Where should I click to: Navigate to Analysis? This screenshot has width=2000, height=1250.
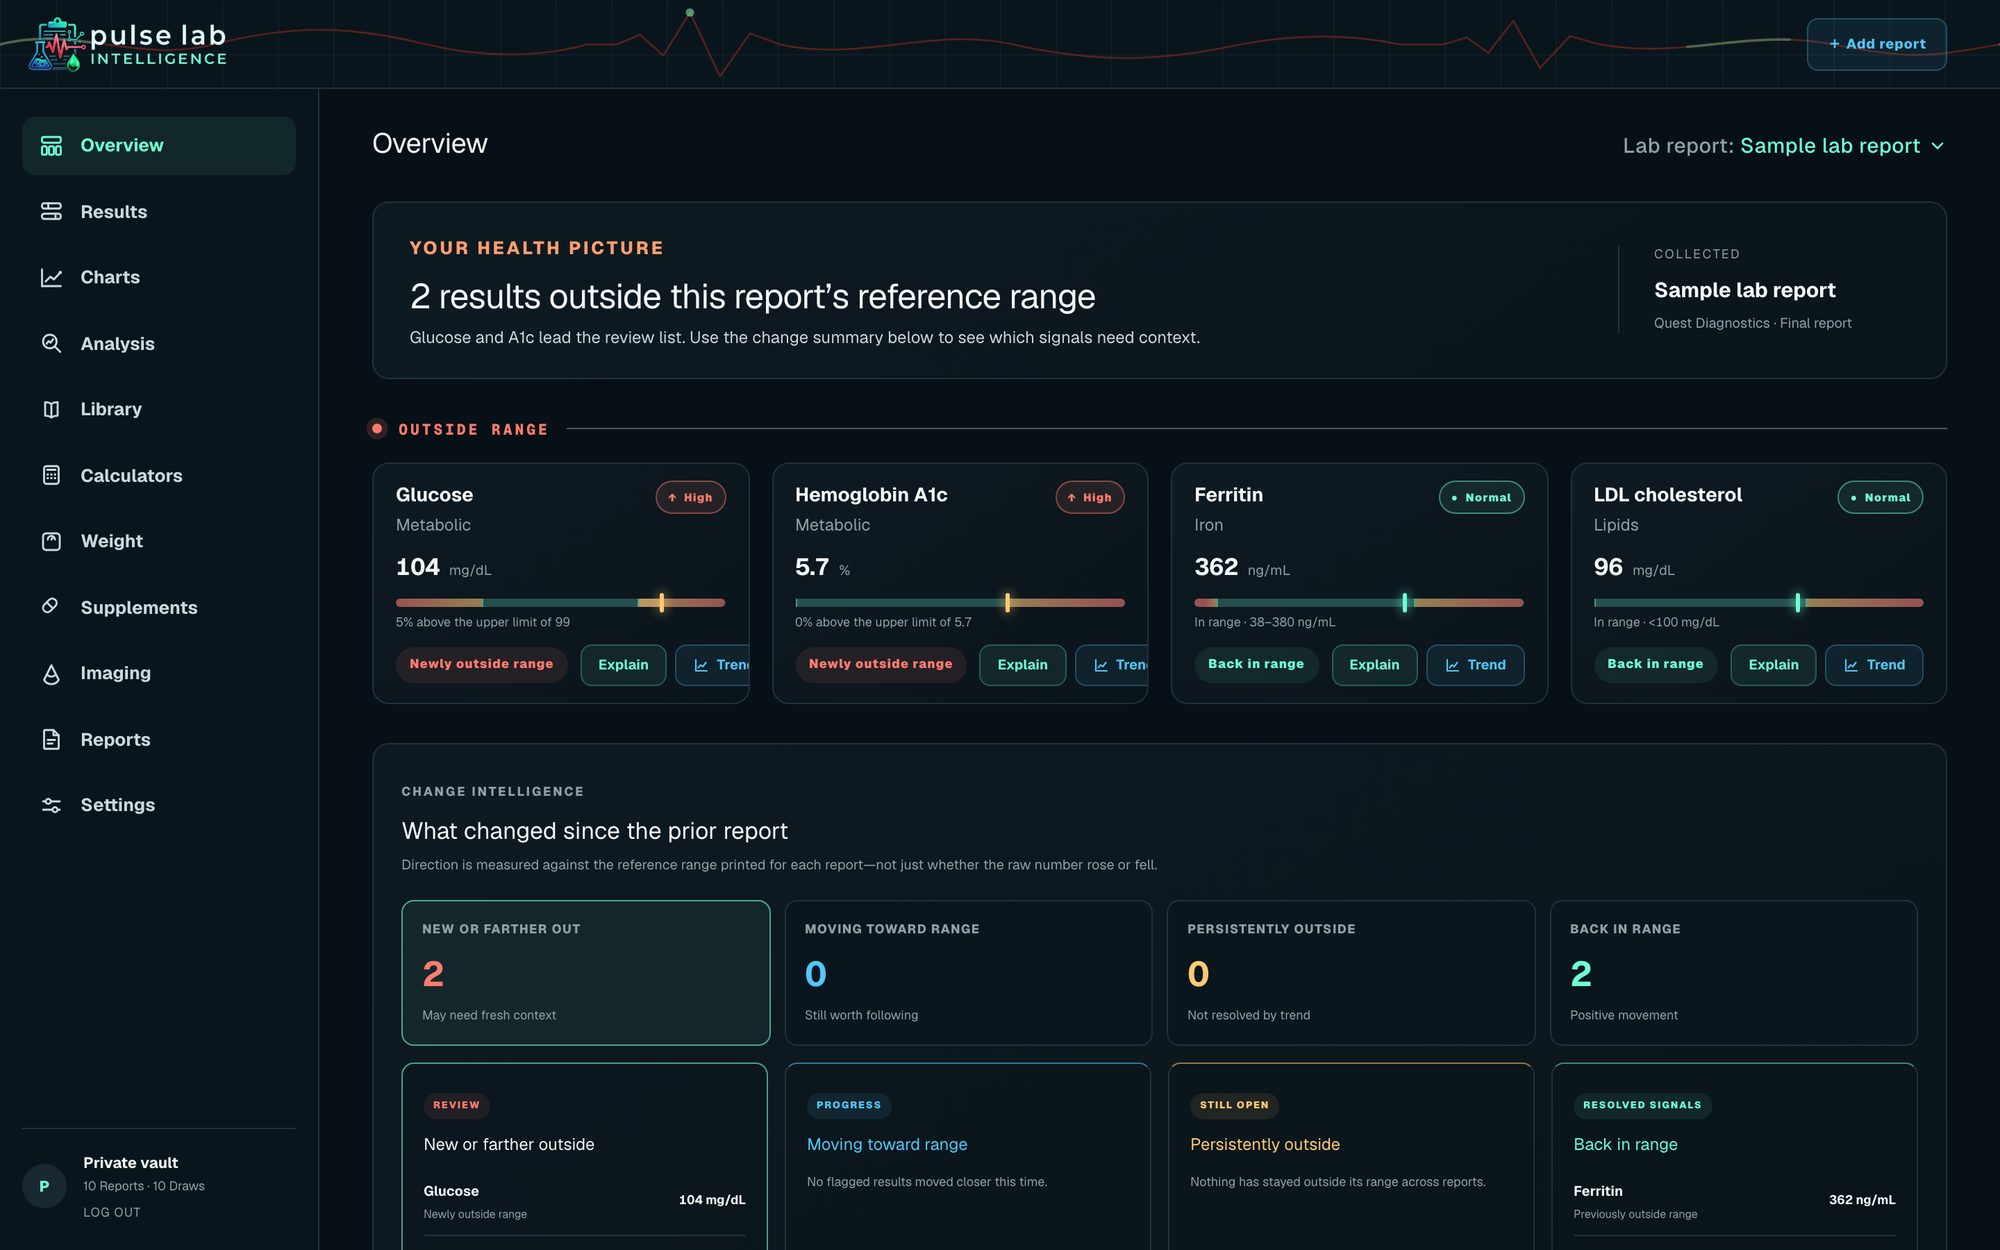159,343
